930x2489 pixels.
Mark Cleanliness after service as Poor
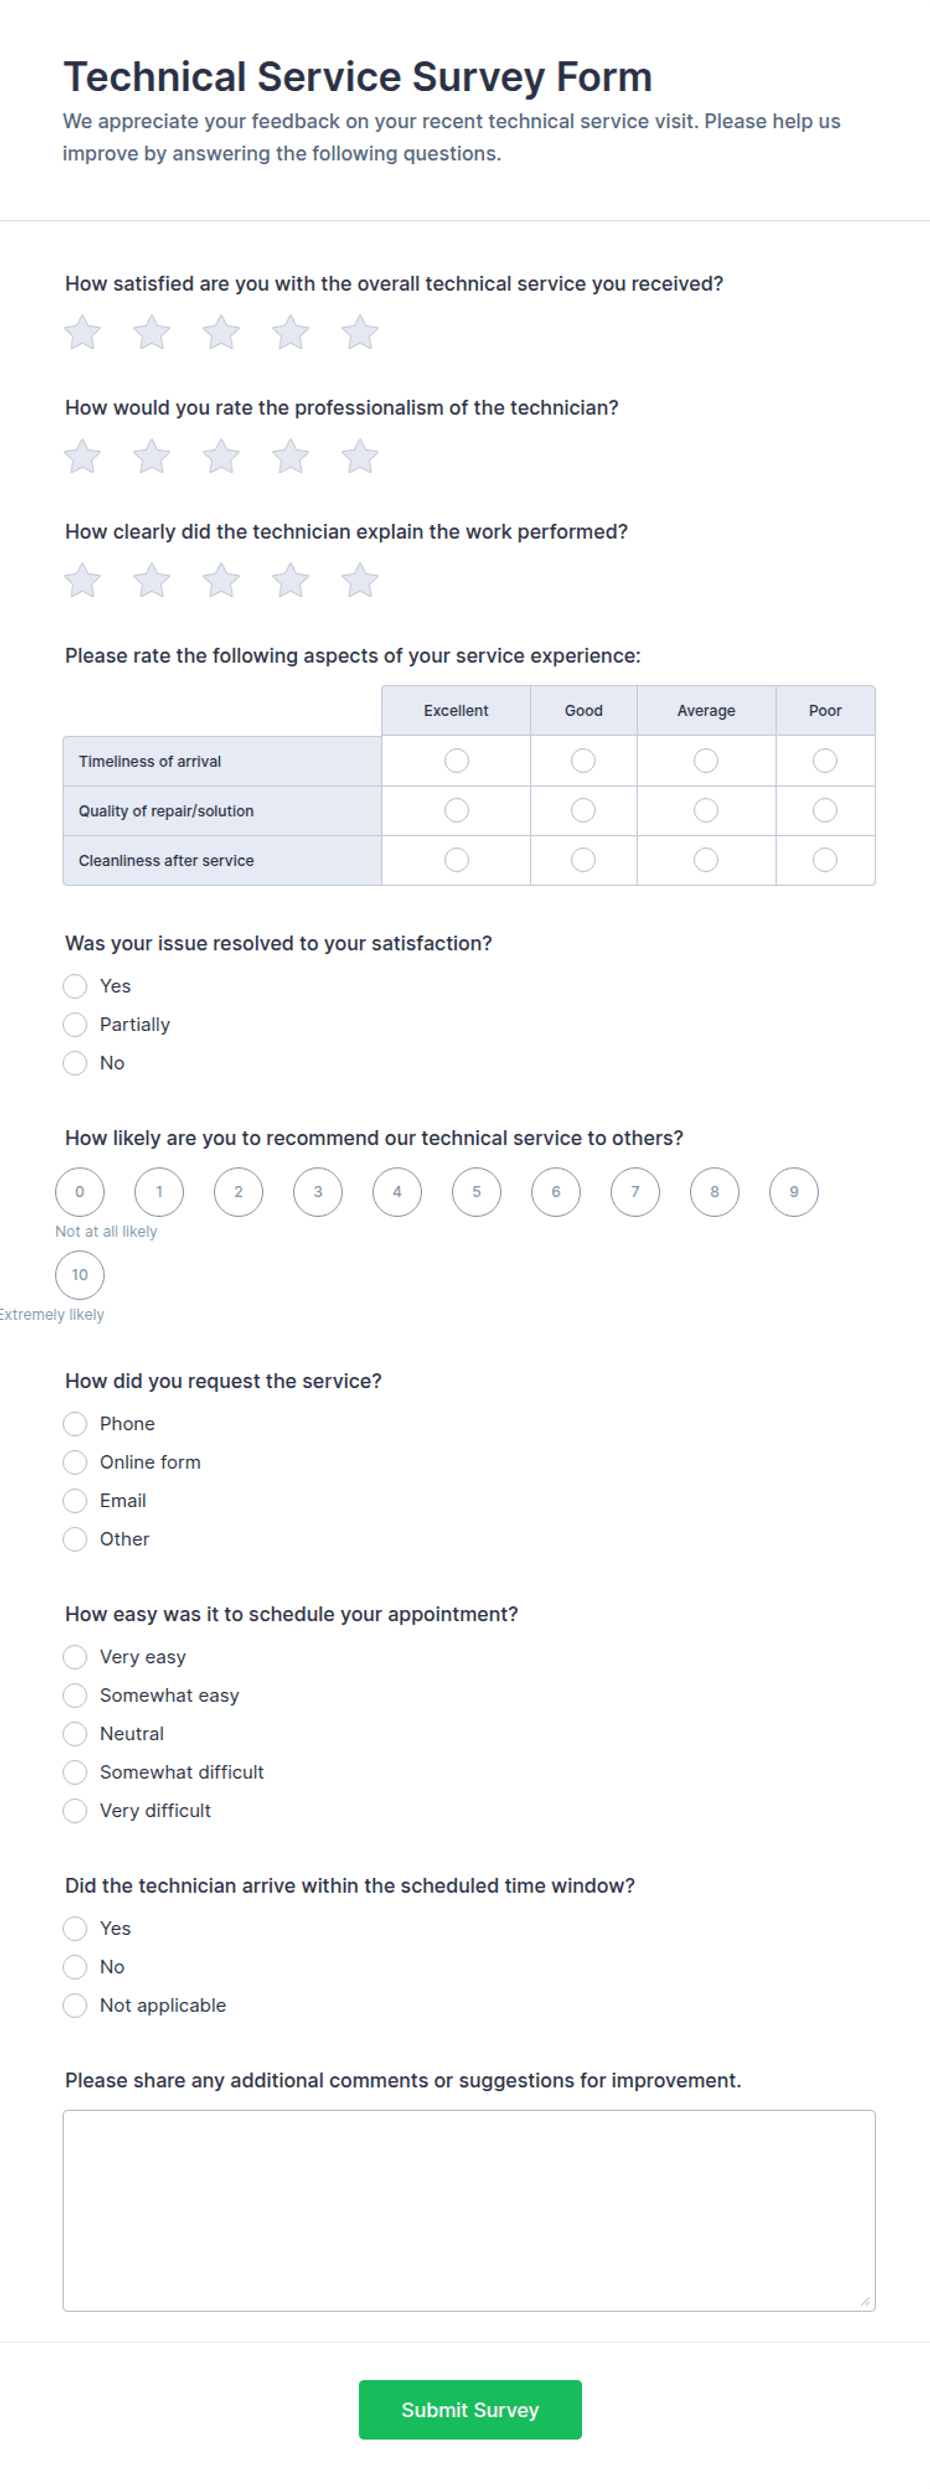825,860
